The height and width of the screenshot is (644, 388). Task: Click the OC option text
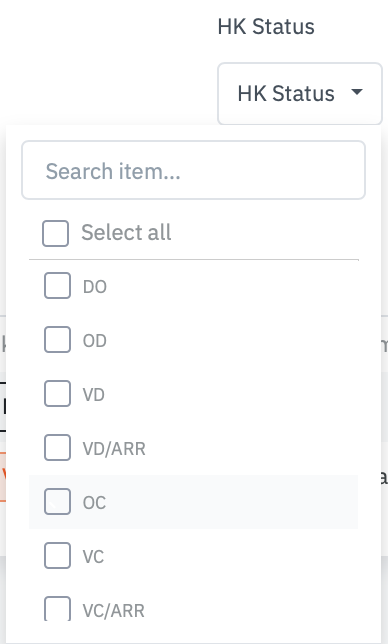point(94,503)
